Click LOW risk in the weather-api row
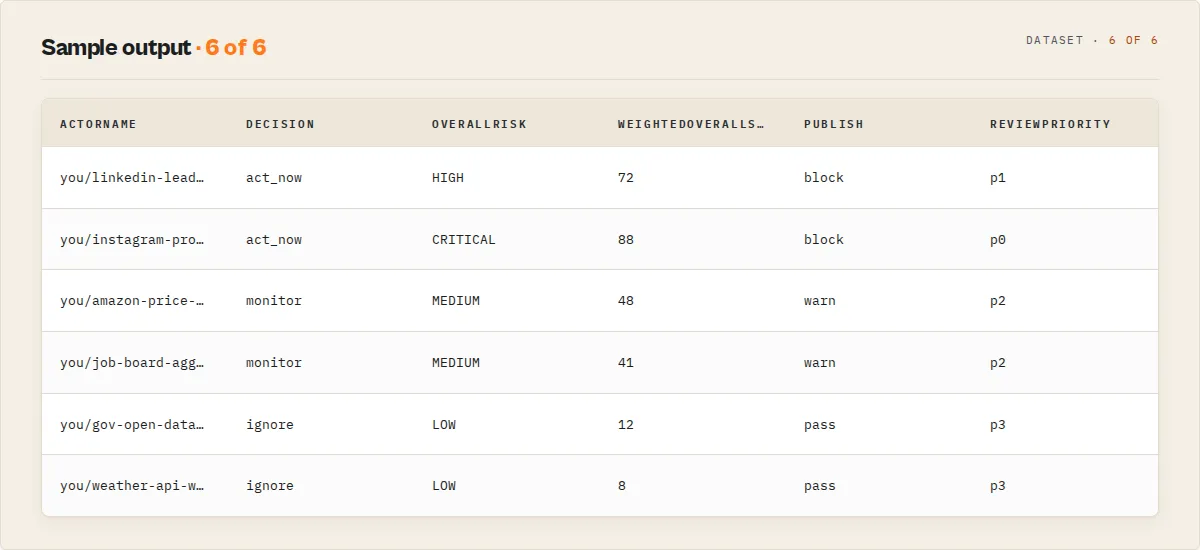Viewport: 1200px width, 550px height. point(444,486)
